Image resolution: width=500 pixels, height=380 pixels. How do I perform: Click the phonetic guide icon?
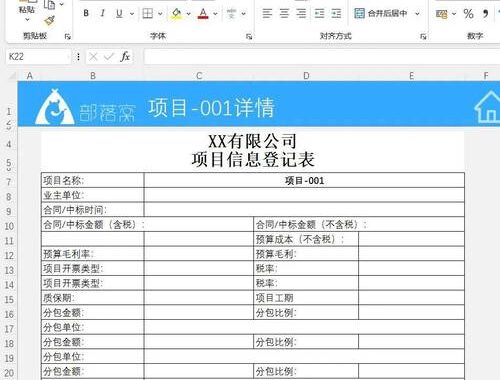(231, 13)
